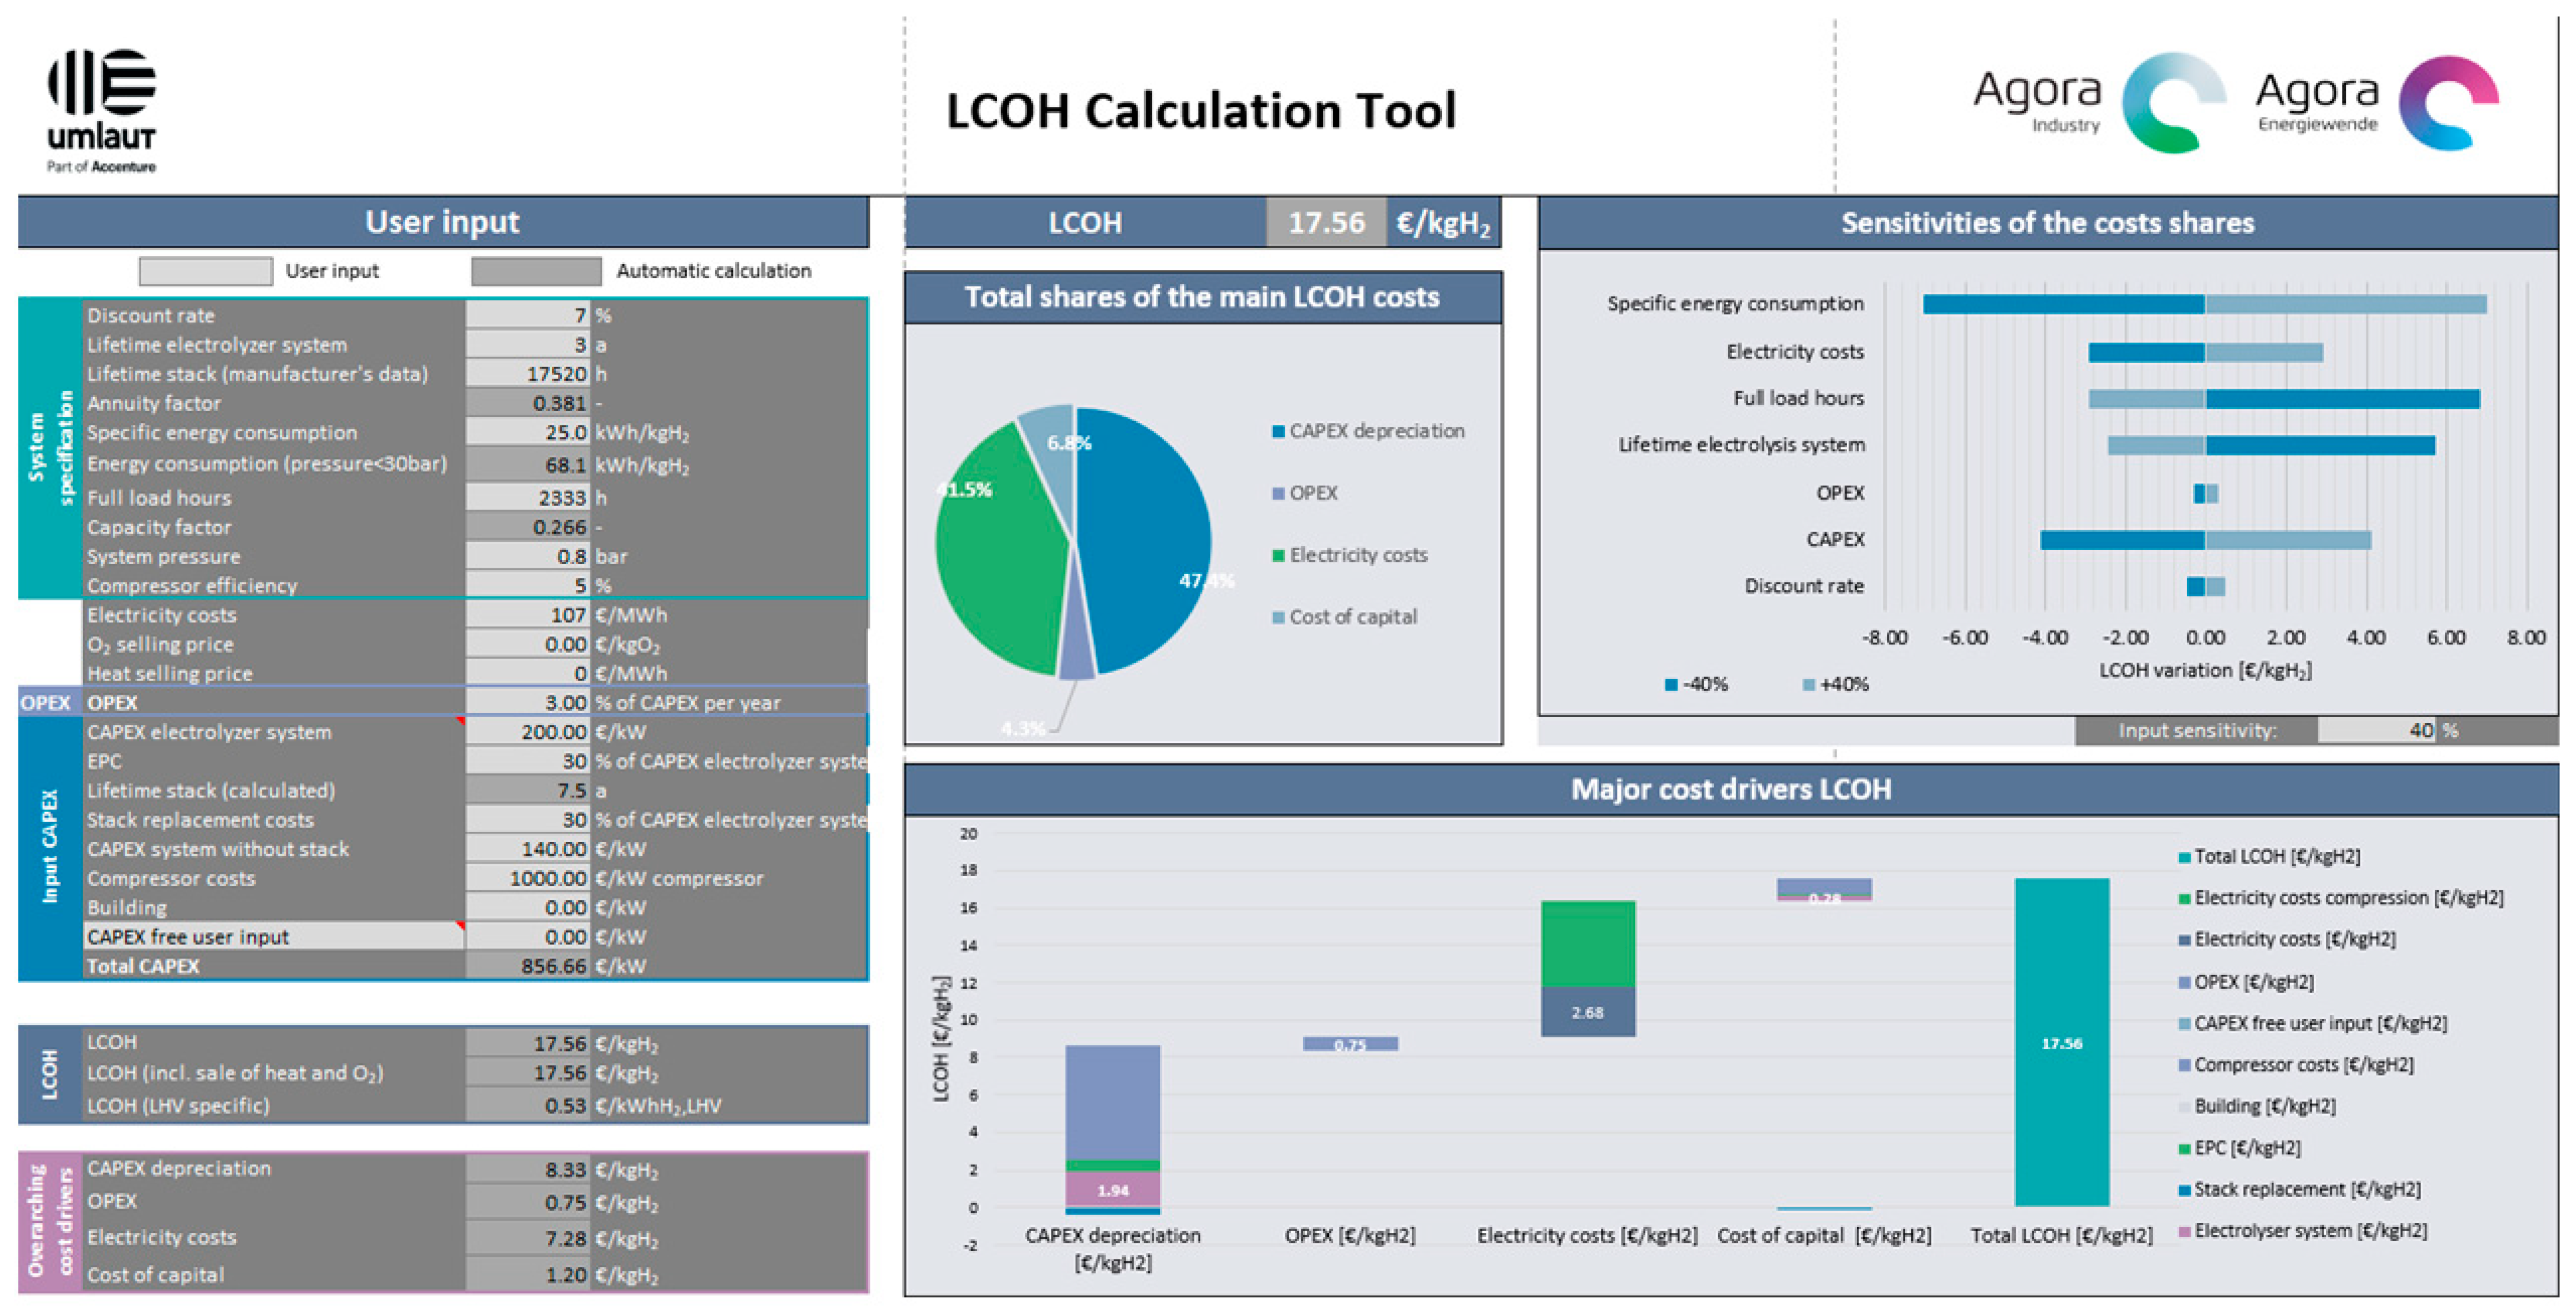This screenshot has height=1315, width=2576.
Task: Click the Major cost drivers LCOH header
Action: pyautogui.click(x=1730, y=790)
